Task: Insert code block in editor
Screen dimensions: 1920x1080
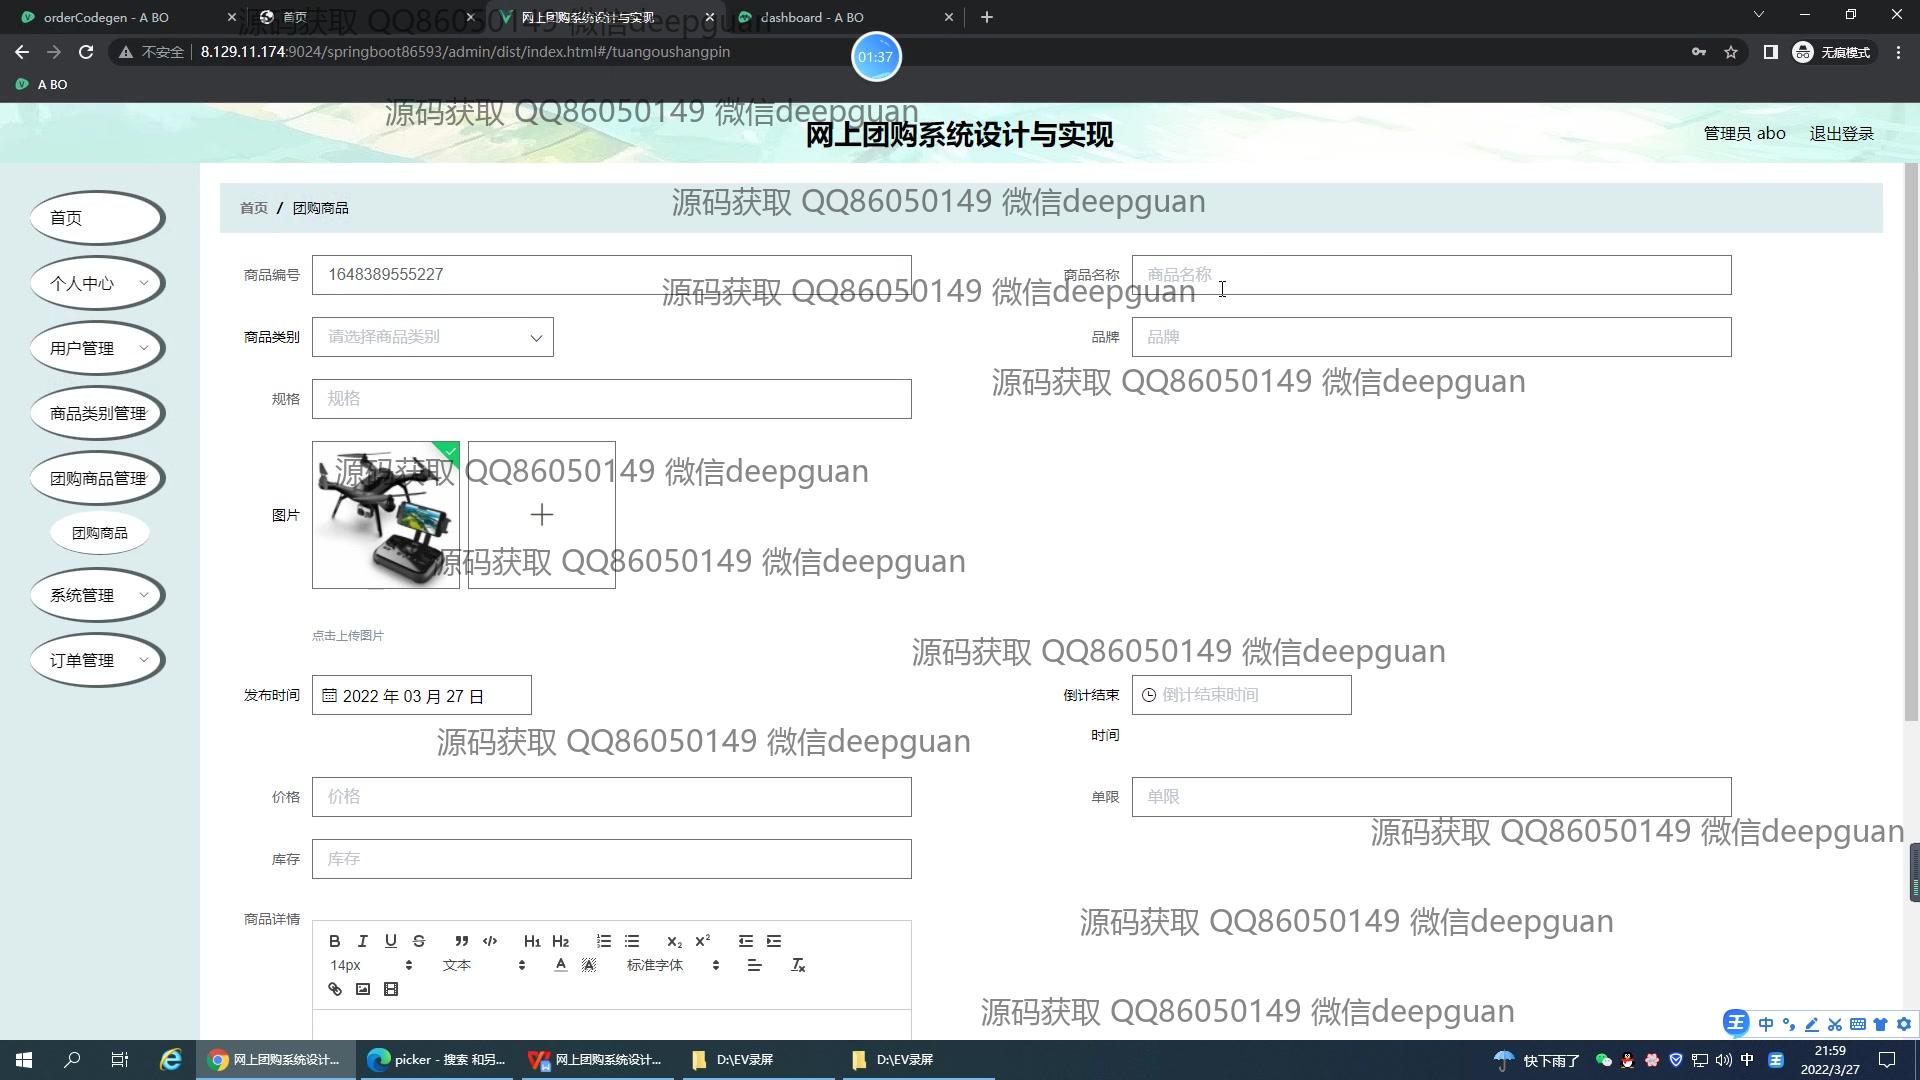Action: pyautogui.click(x=490, y=941)
